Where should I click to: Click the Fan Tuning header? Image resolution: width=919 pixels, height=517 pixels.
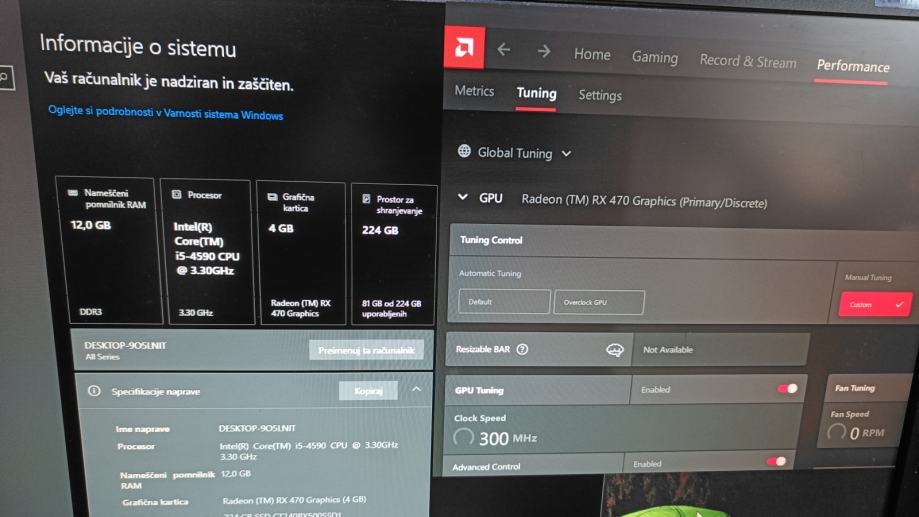(855, 388)
